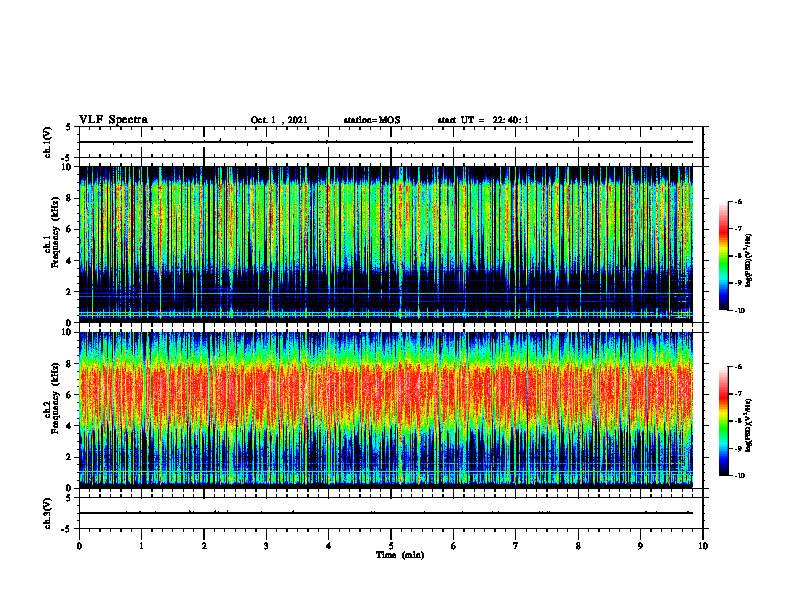Screen dimensions: 792x612
Task: Click the "VLF Spectra" plot title
Action: point(113,120)
